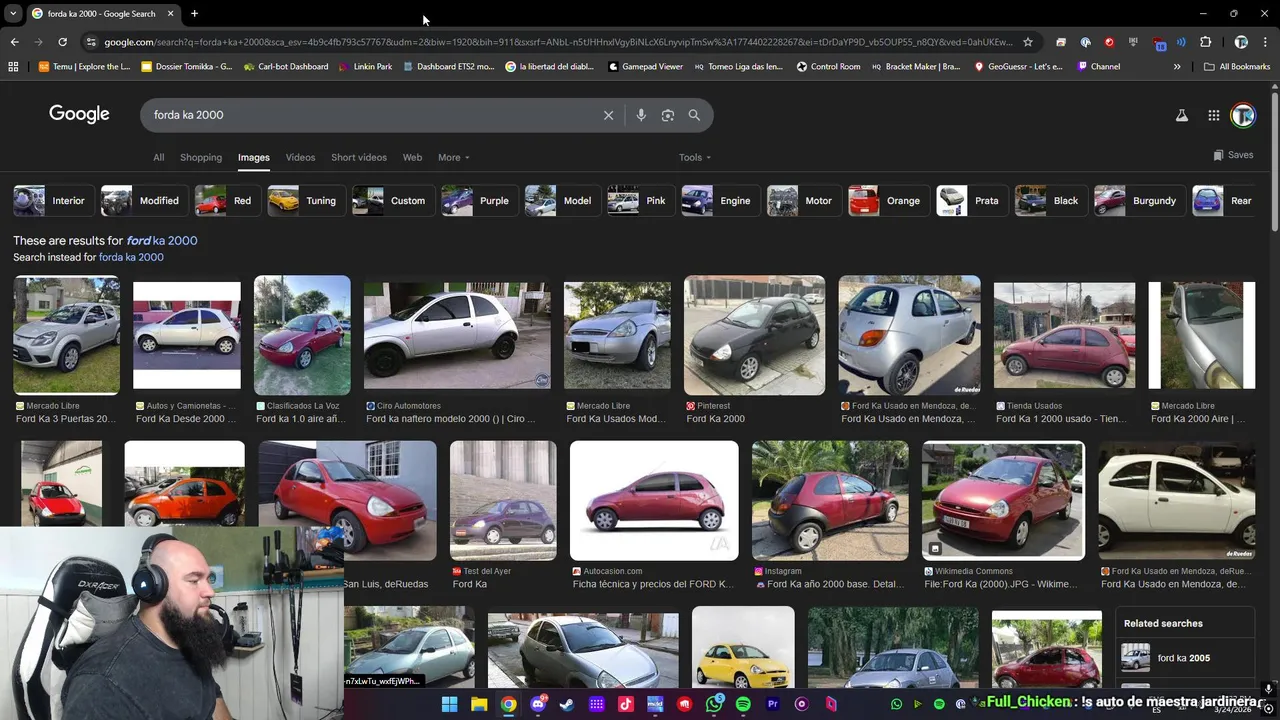Screen dimensions: 1280x720
Task: Close the forda ka 2000 browser tab
Action: pos(170,13)
